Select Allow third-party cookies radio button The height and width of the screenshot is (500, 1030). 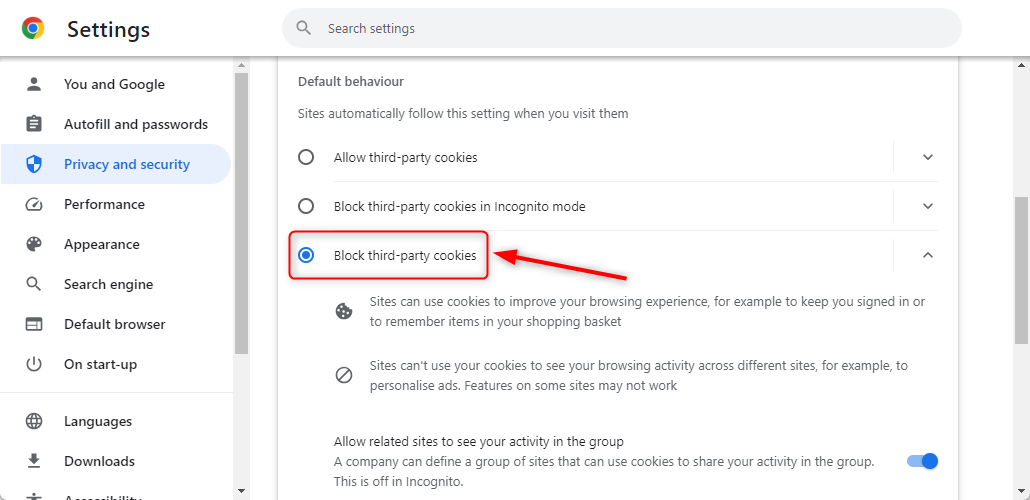(306, 158)
